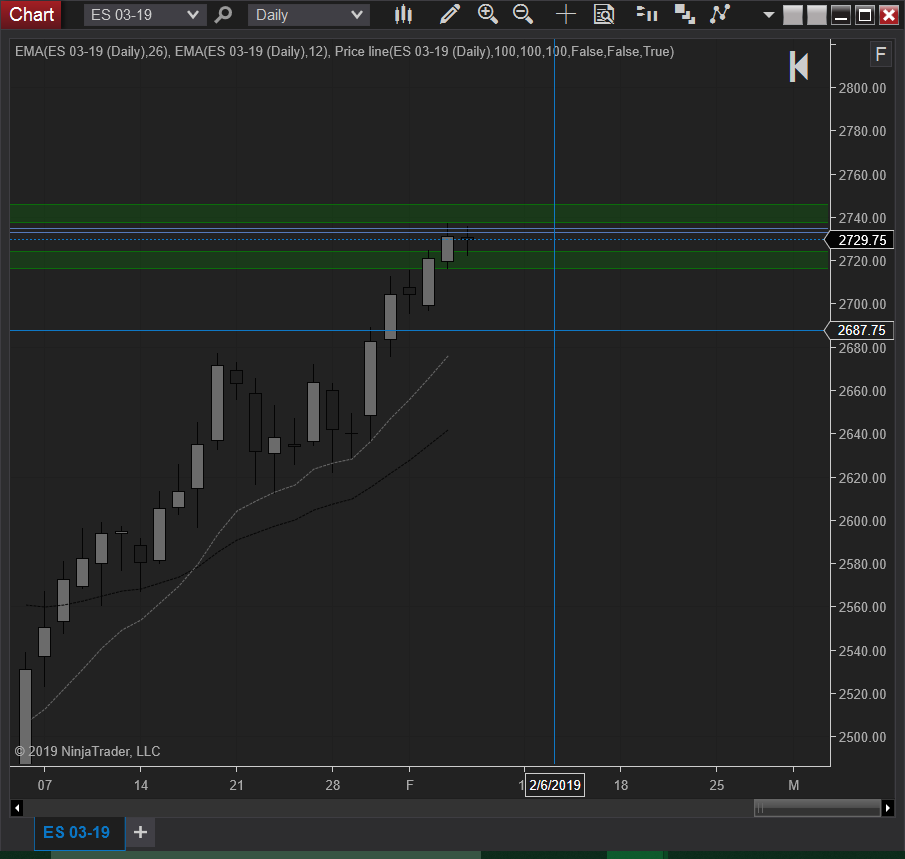Click the 2/6/2019 date label

pyautogui.click(x=555, y=785)
